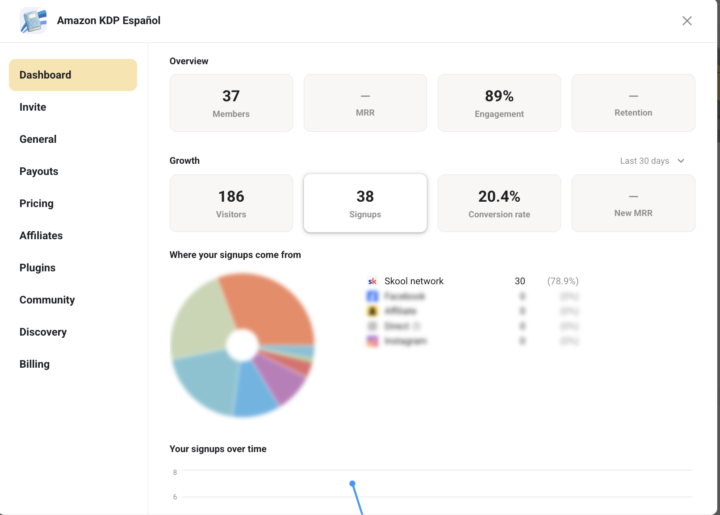The height and width of the screenshot is (515, 720).
Task: Select the New MRR growth card
Action: click(x=633, y=203)
